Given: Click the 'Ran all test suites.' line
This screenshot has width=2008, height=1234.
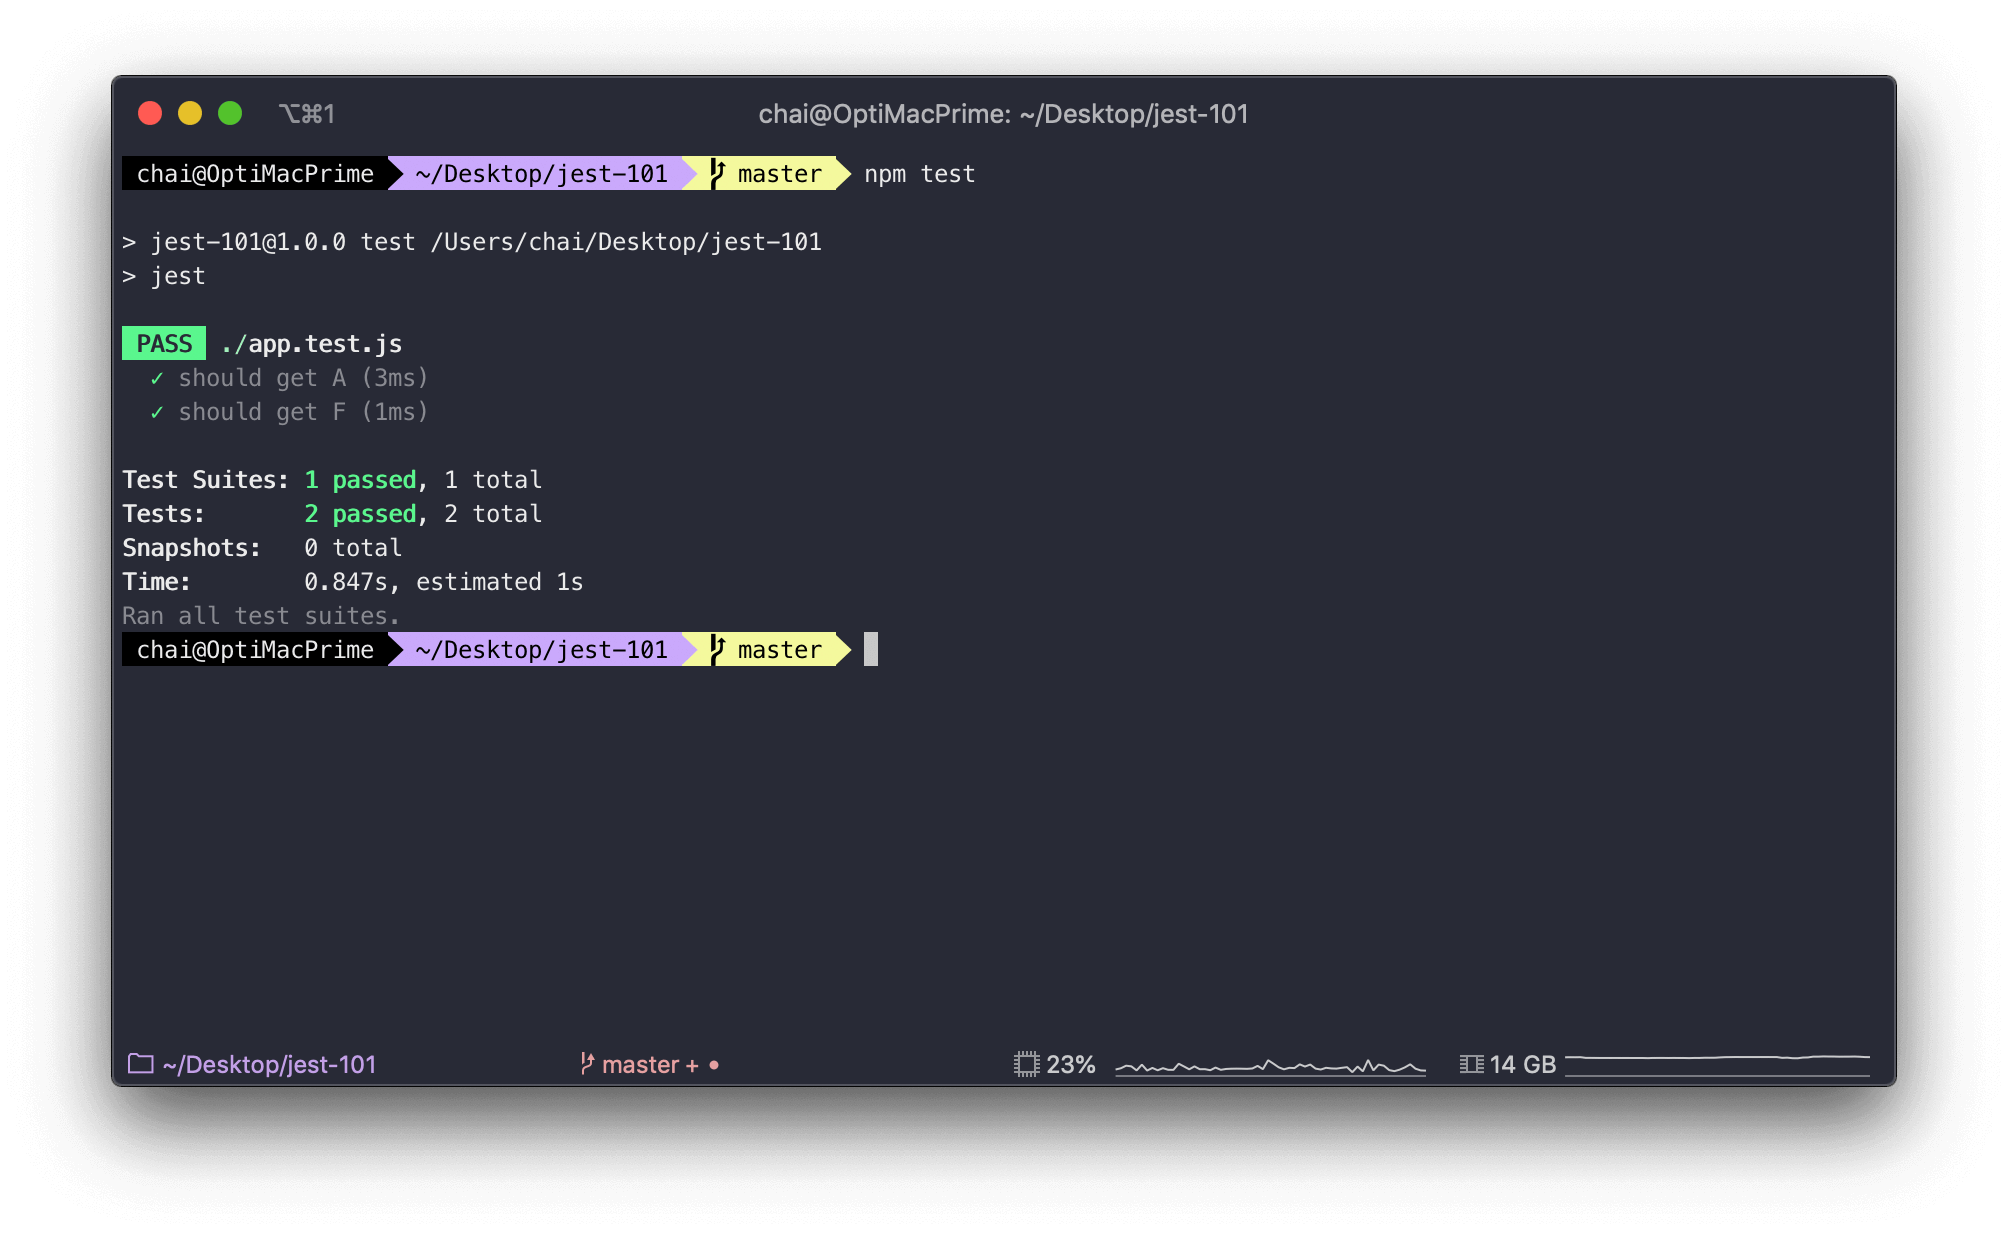Looking at the screenshot, I should pyautogui.click(x=261, y=616).
